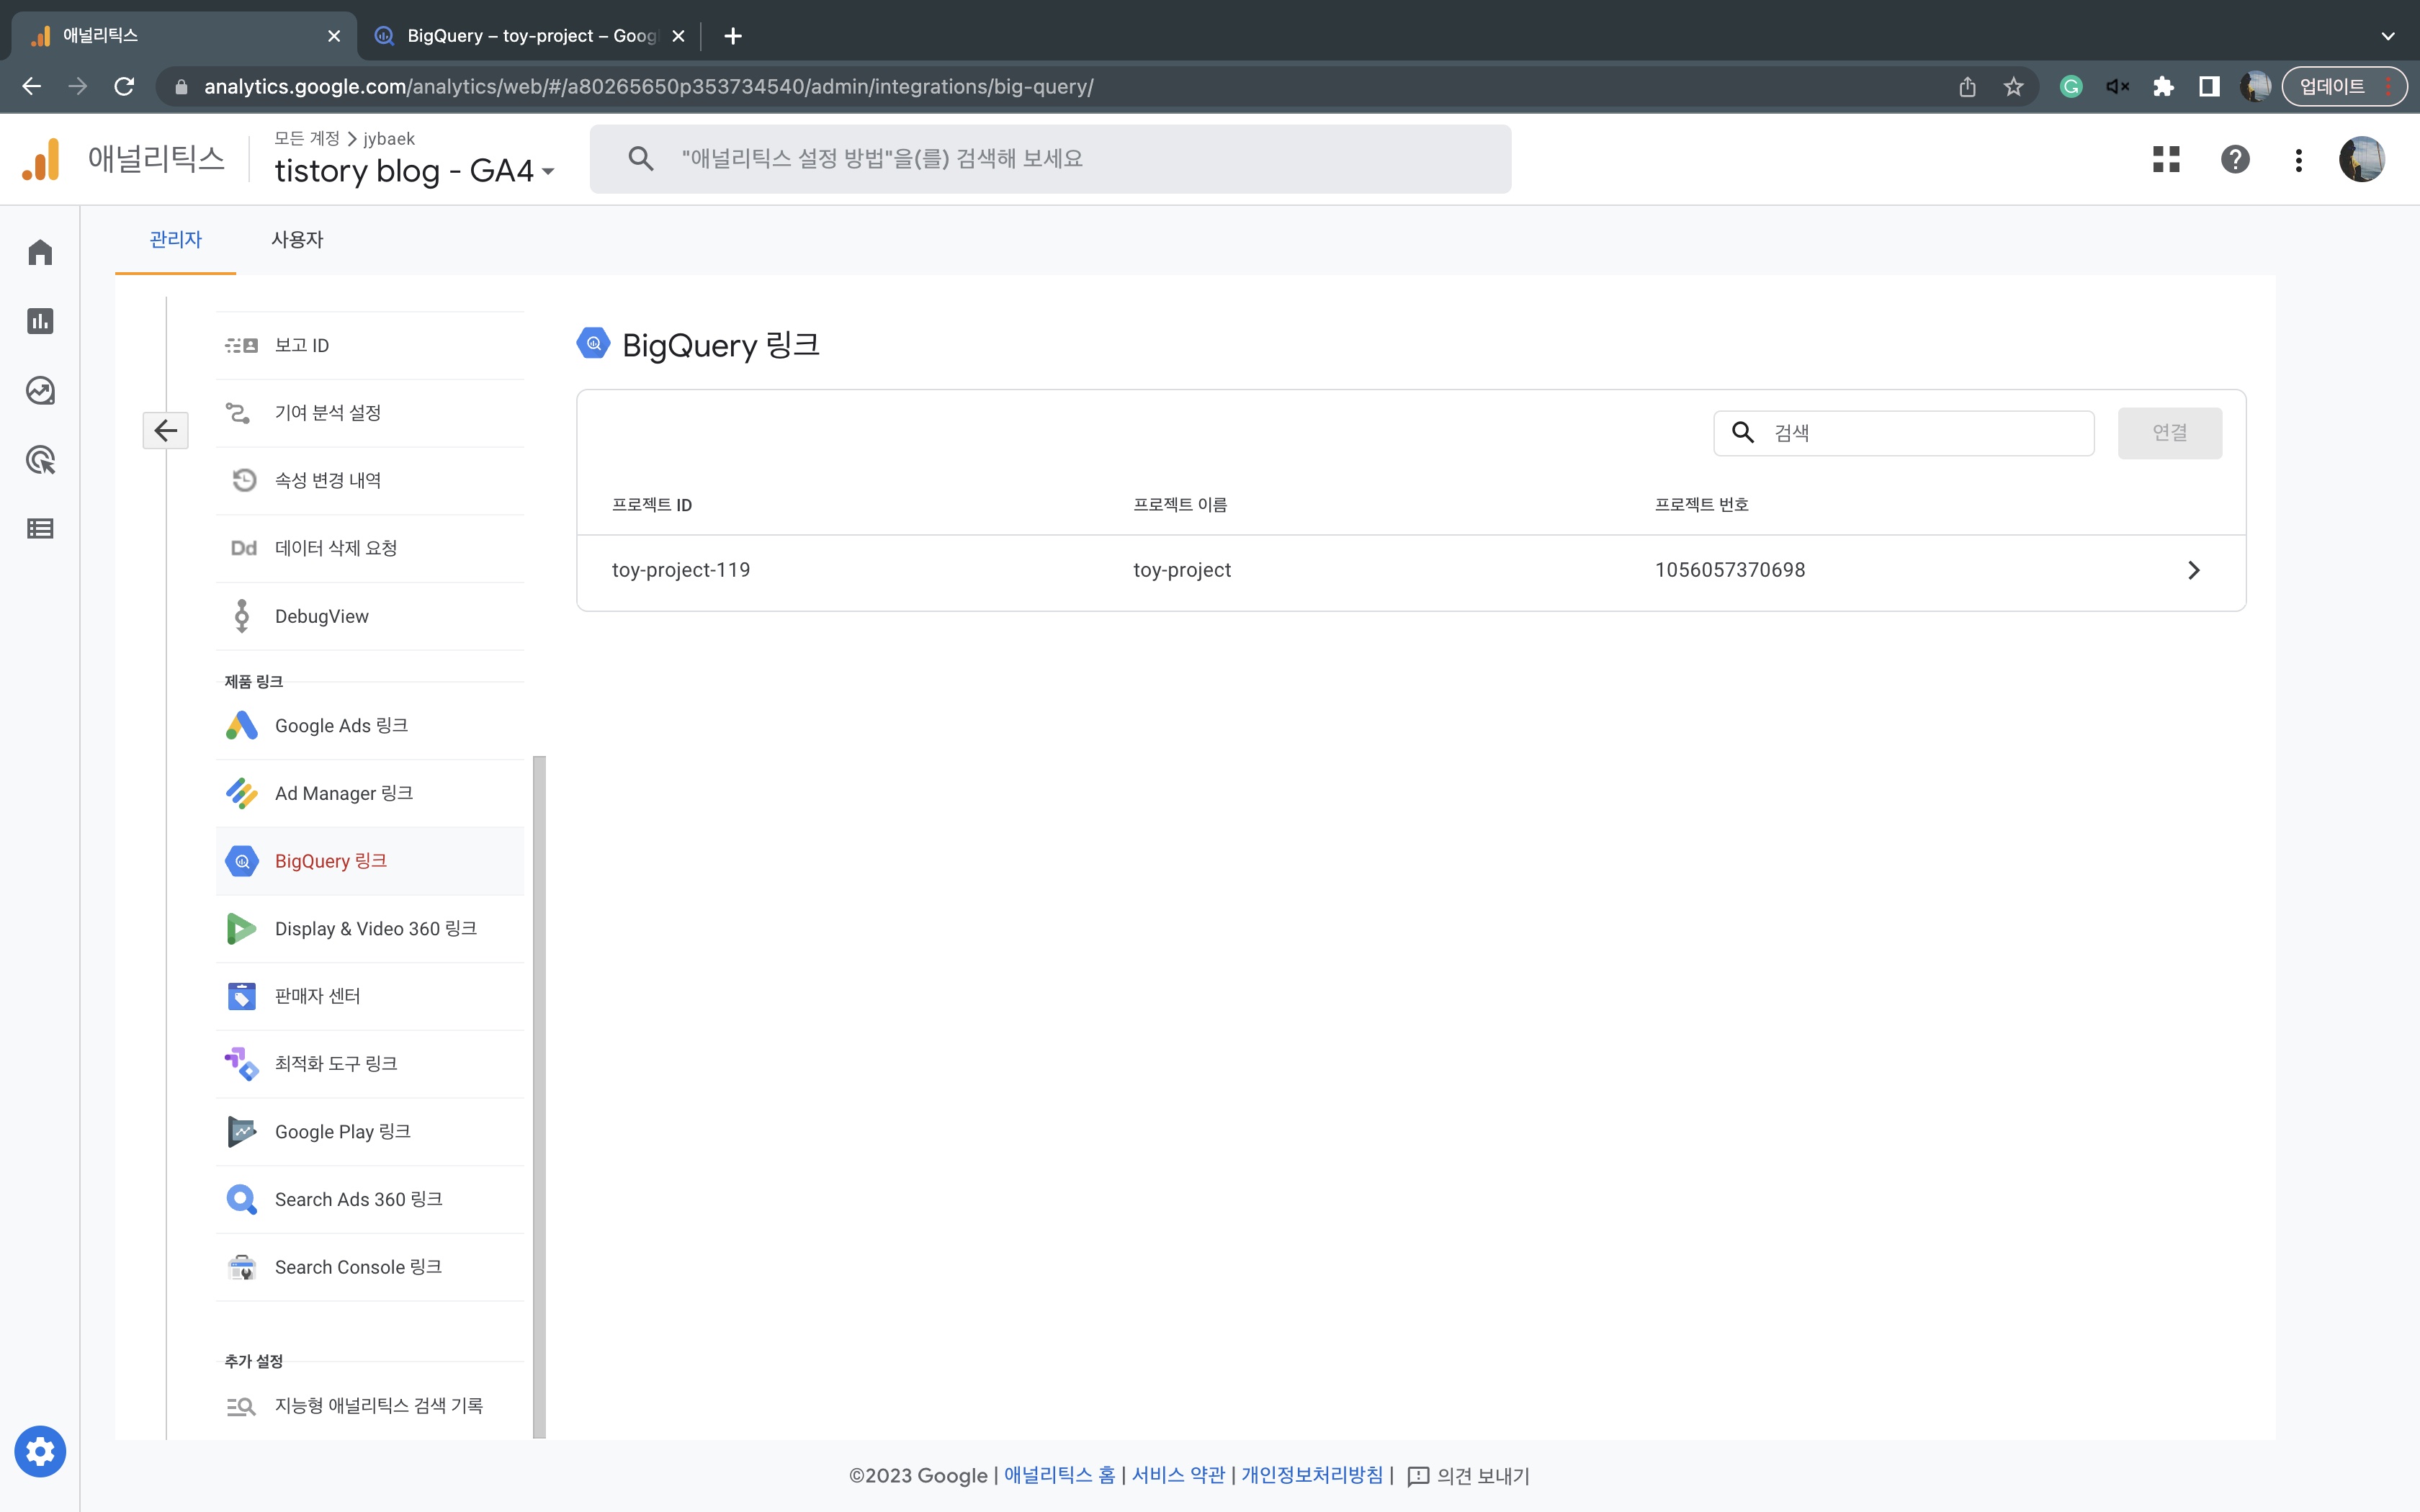2420x1512 pixels.
Task: Open Google Ads 링크 menu item
Action: pyautogui.click(x=341, y=725)
